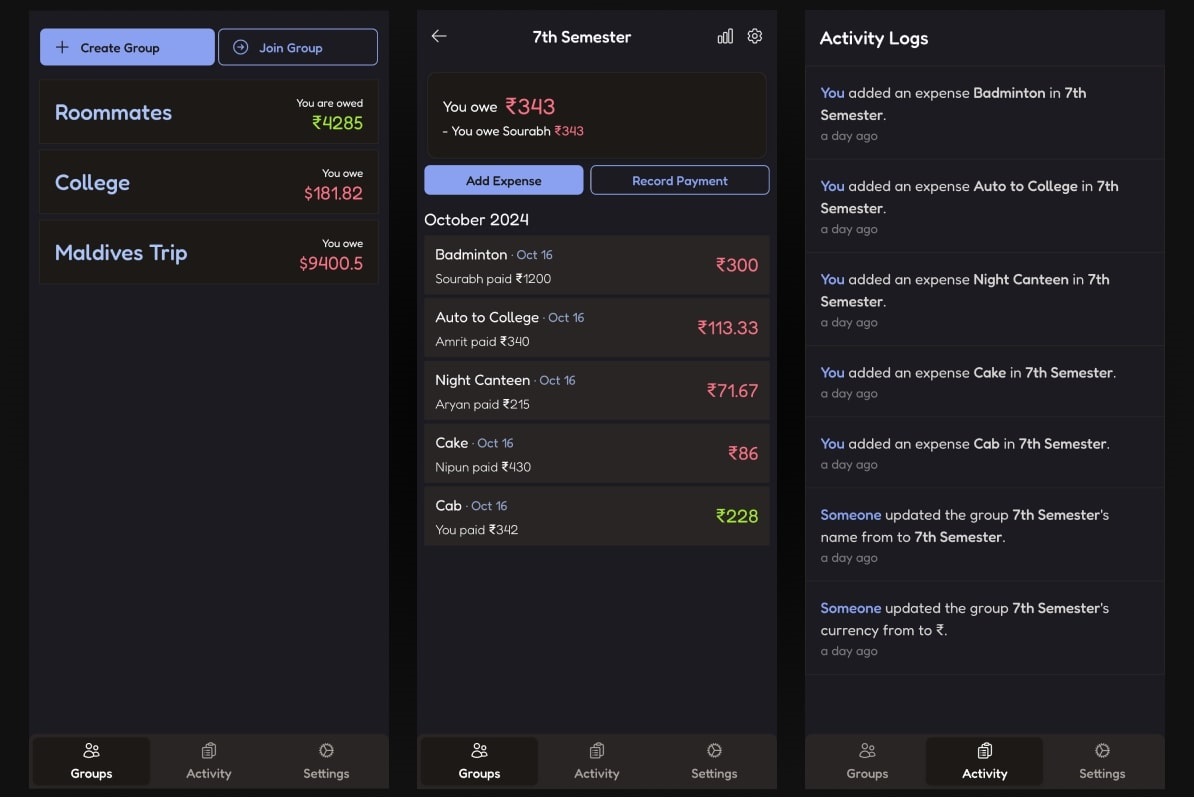The width and height of the screenshot is (1194, 797).
Task: Open the currency update activity log entry
Action: pyautogui.click(x=984, y=628)
